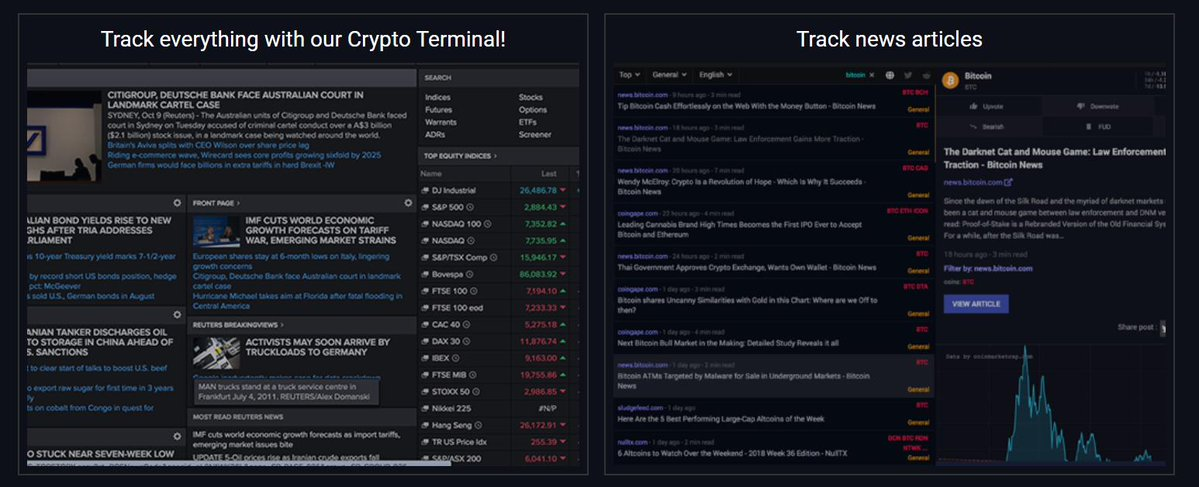This screenshot has width=1199, height=487.
Task: Select Futures in the Search panel
Action: click(438, 109)
